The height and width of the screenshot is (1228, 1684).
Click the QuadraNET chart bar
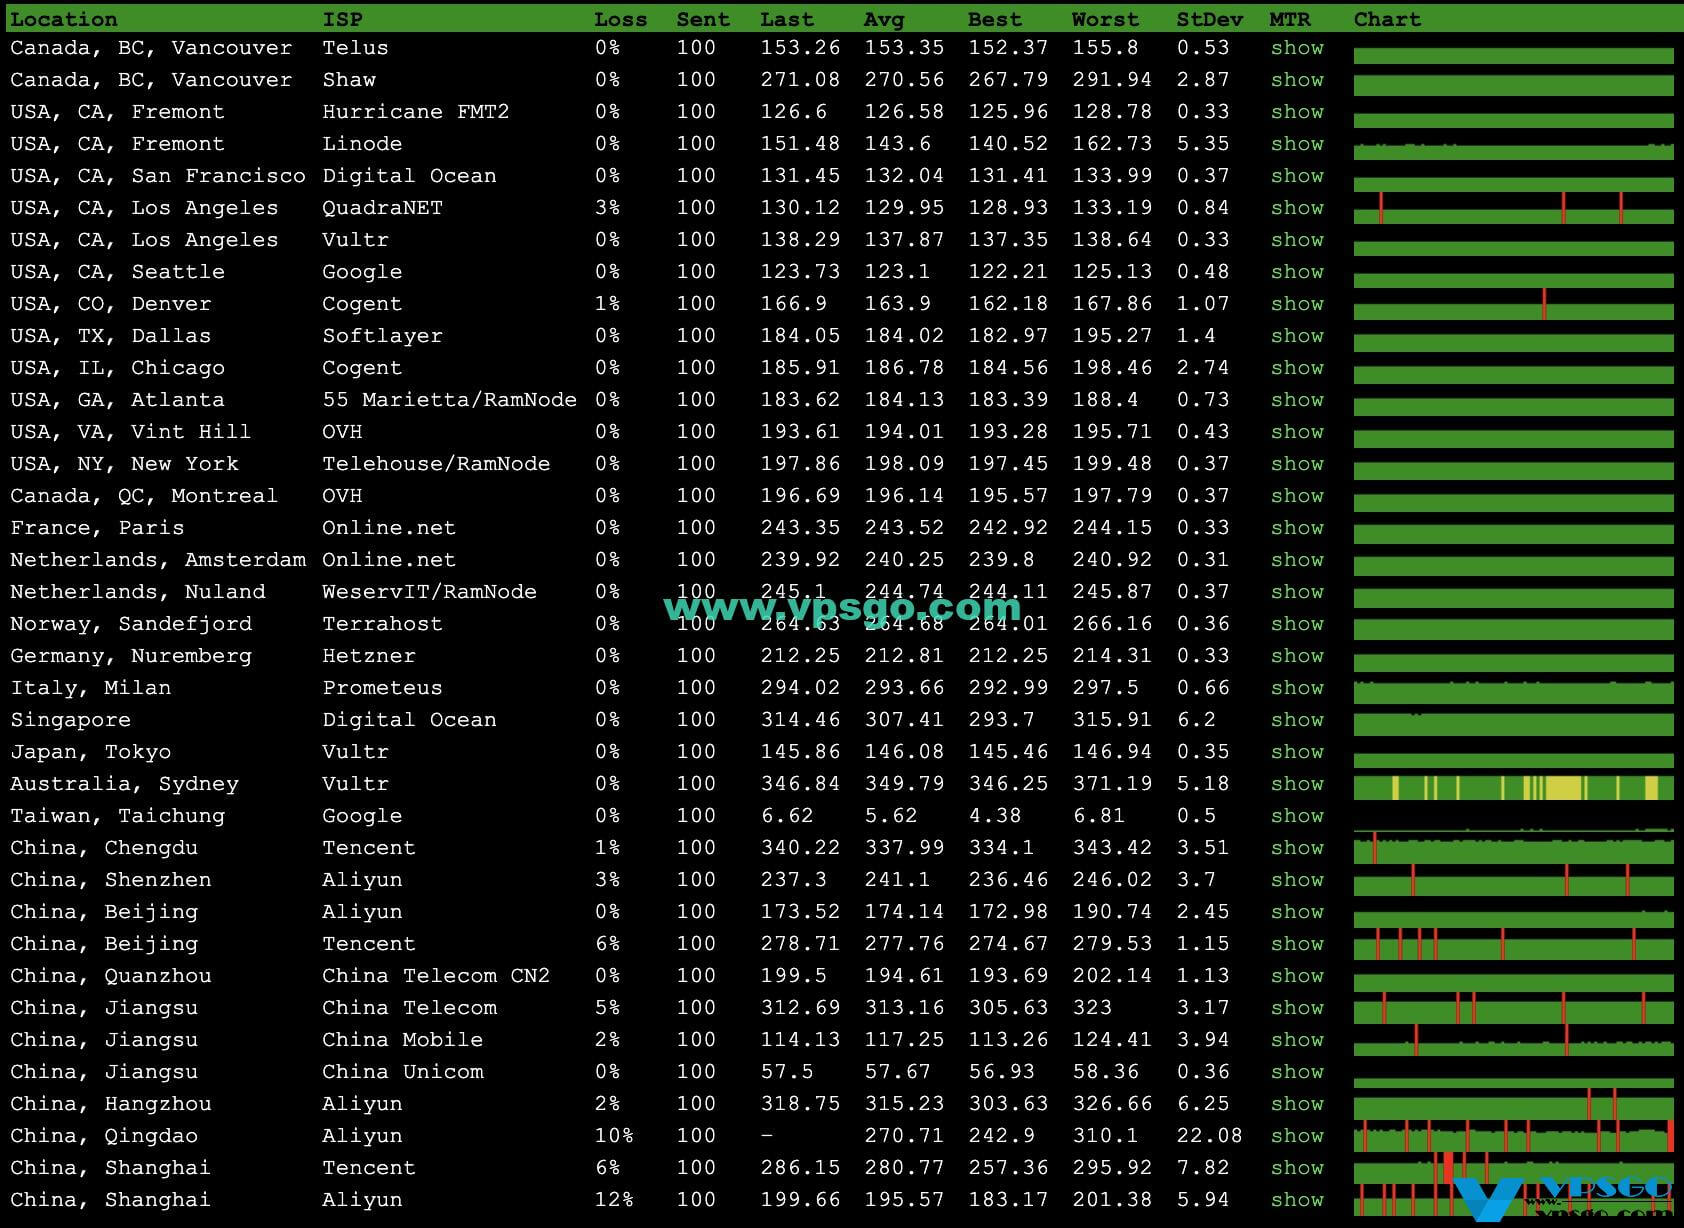(x=1513, y=208)
